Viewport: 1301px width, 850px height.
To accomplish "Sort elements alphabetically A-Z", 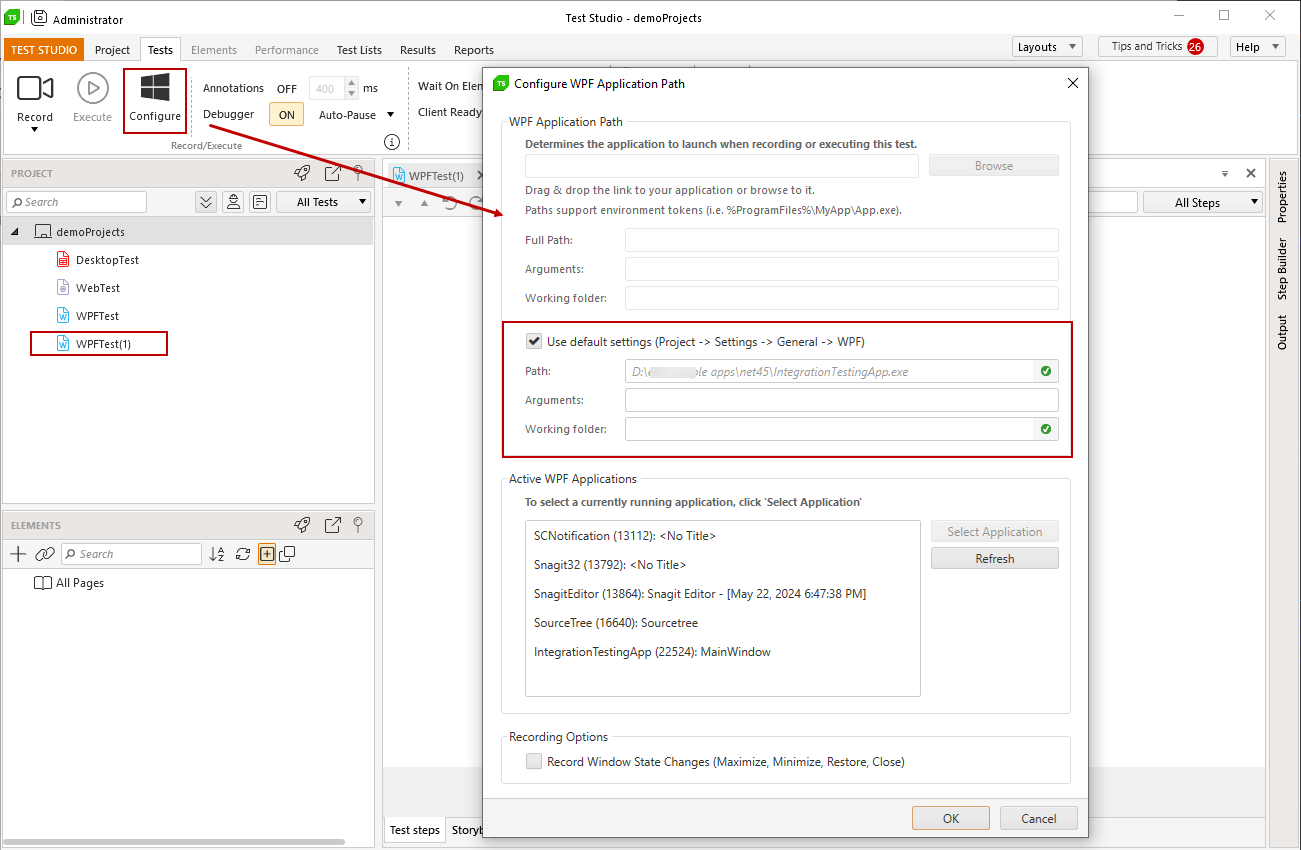I will click(217, 554).
